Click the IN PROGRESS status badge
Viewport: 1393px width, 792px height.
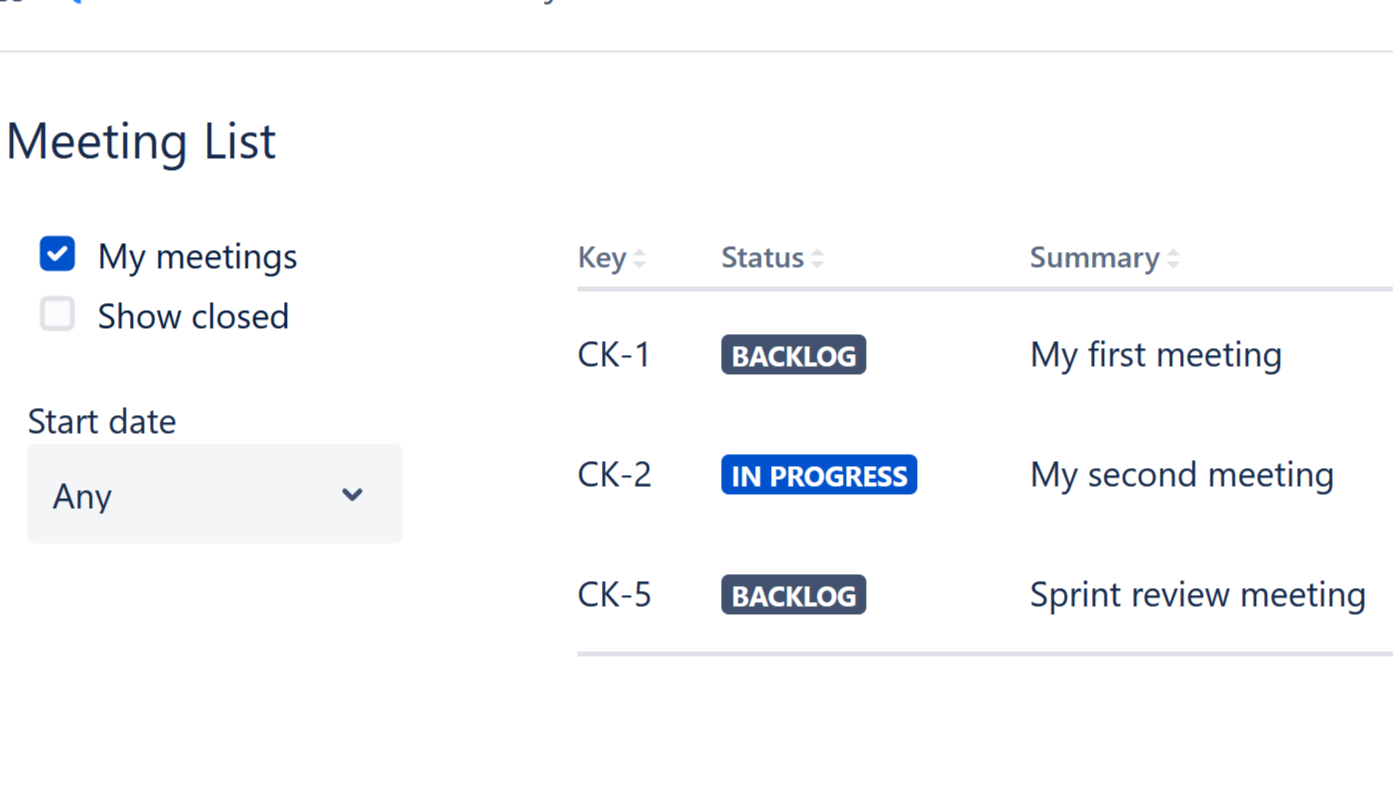[818, 475]
